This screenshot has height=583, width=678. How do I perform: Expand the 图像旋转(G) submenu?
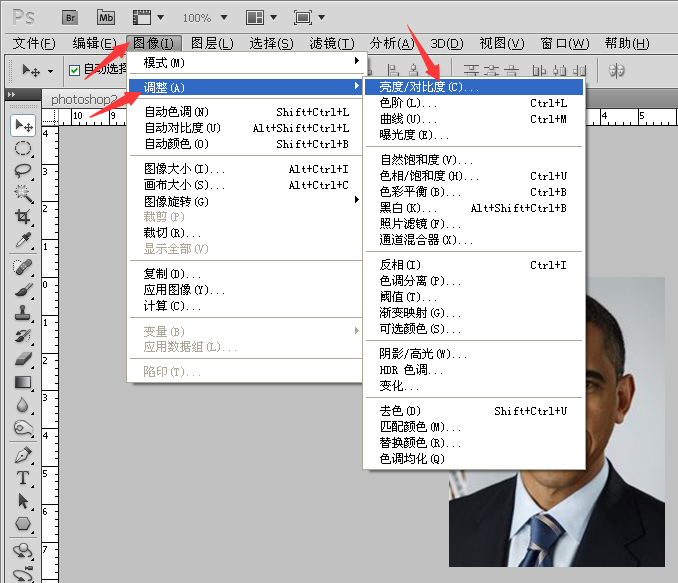pos(246,201)
